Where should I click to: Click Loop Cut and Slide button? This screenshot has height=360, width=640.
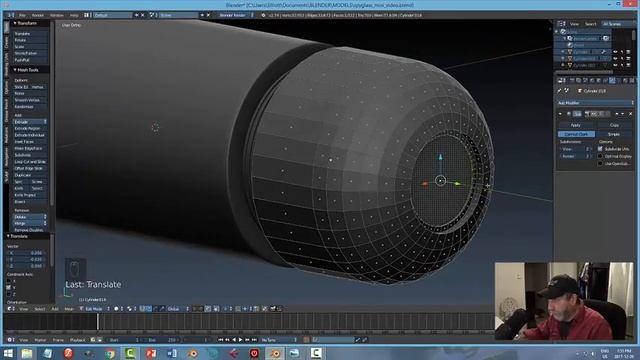coord(30,162)
